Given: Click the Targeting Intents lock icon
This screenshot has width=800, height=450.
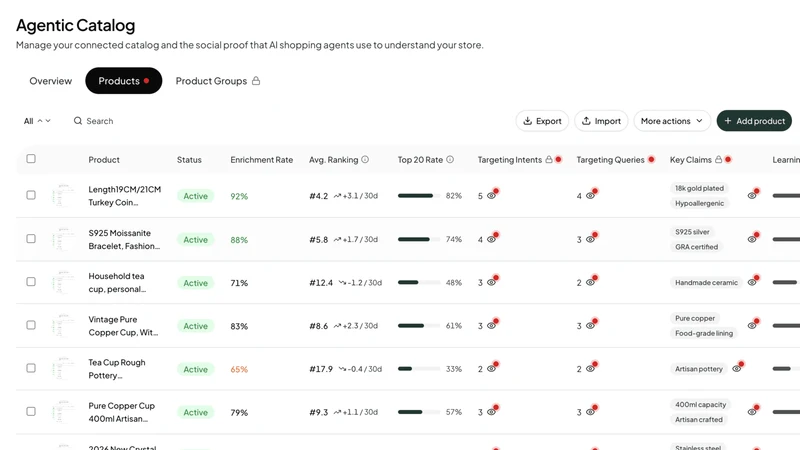Looking at the screenshot, I should 549,159.
